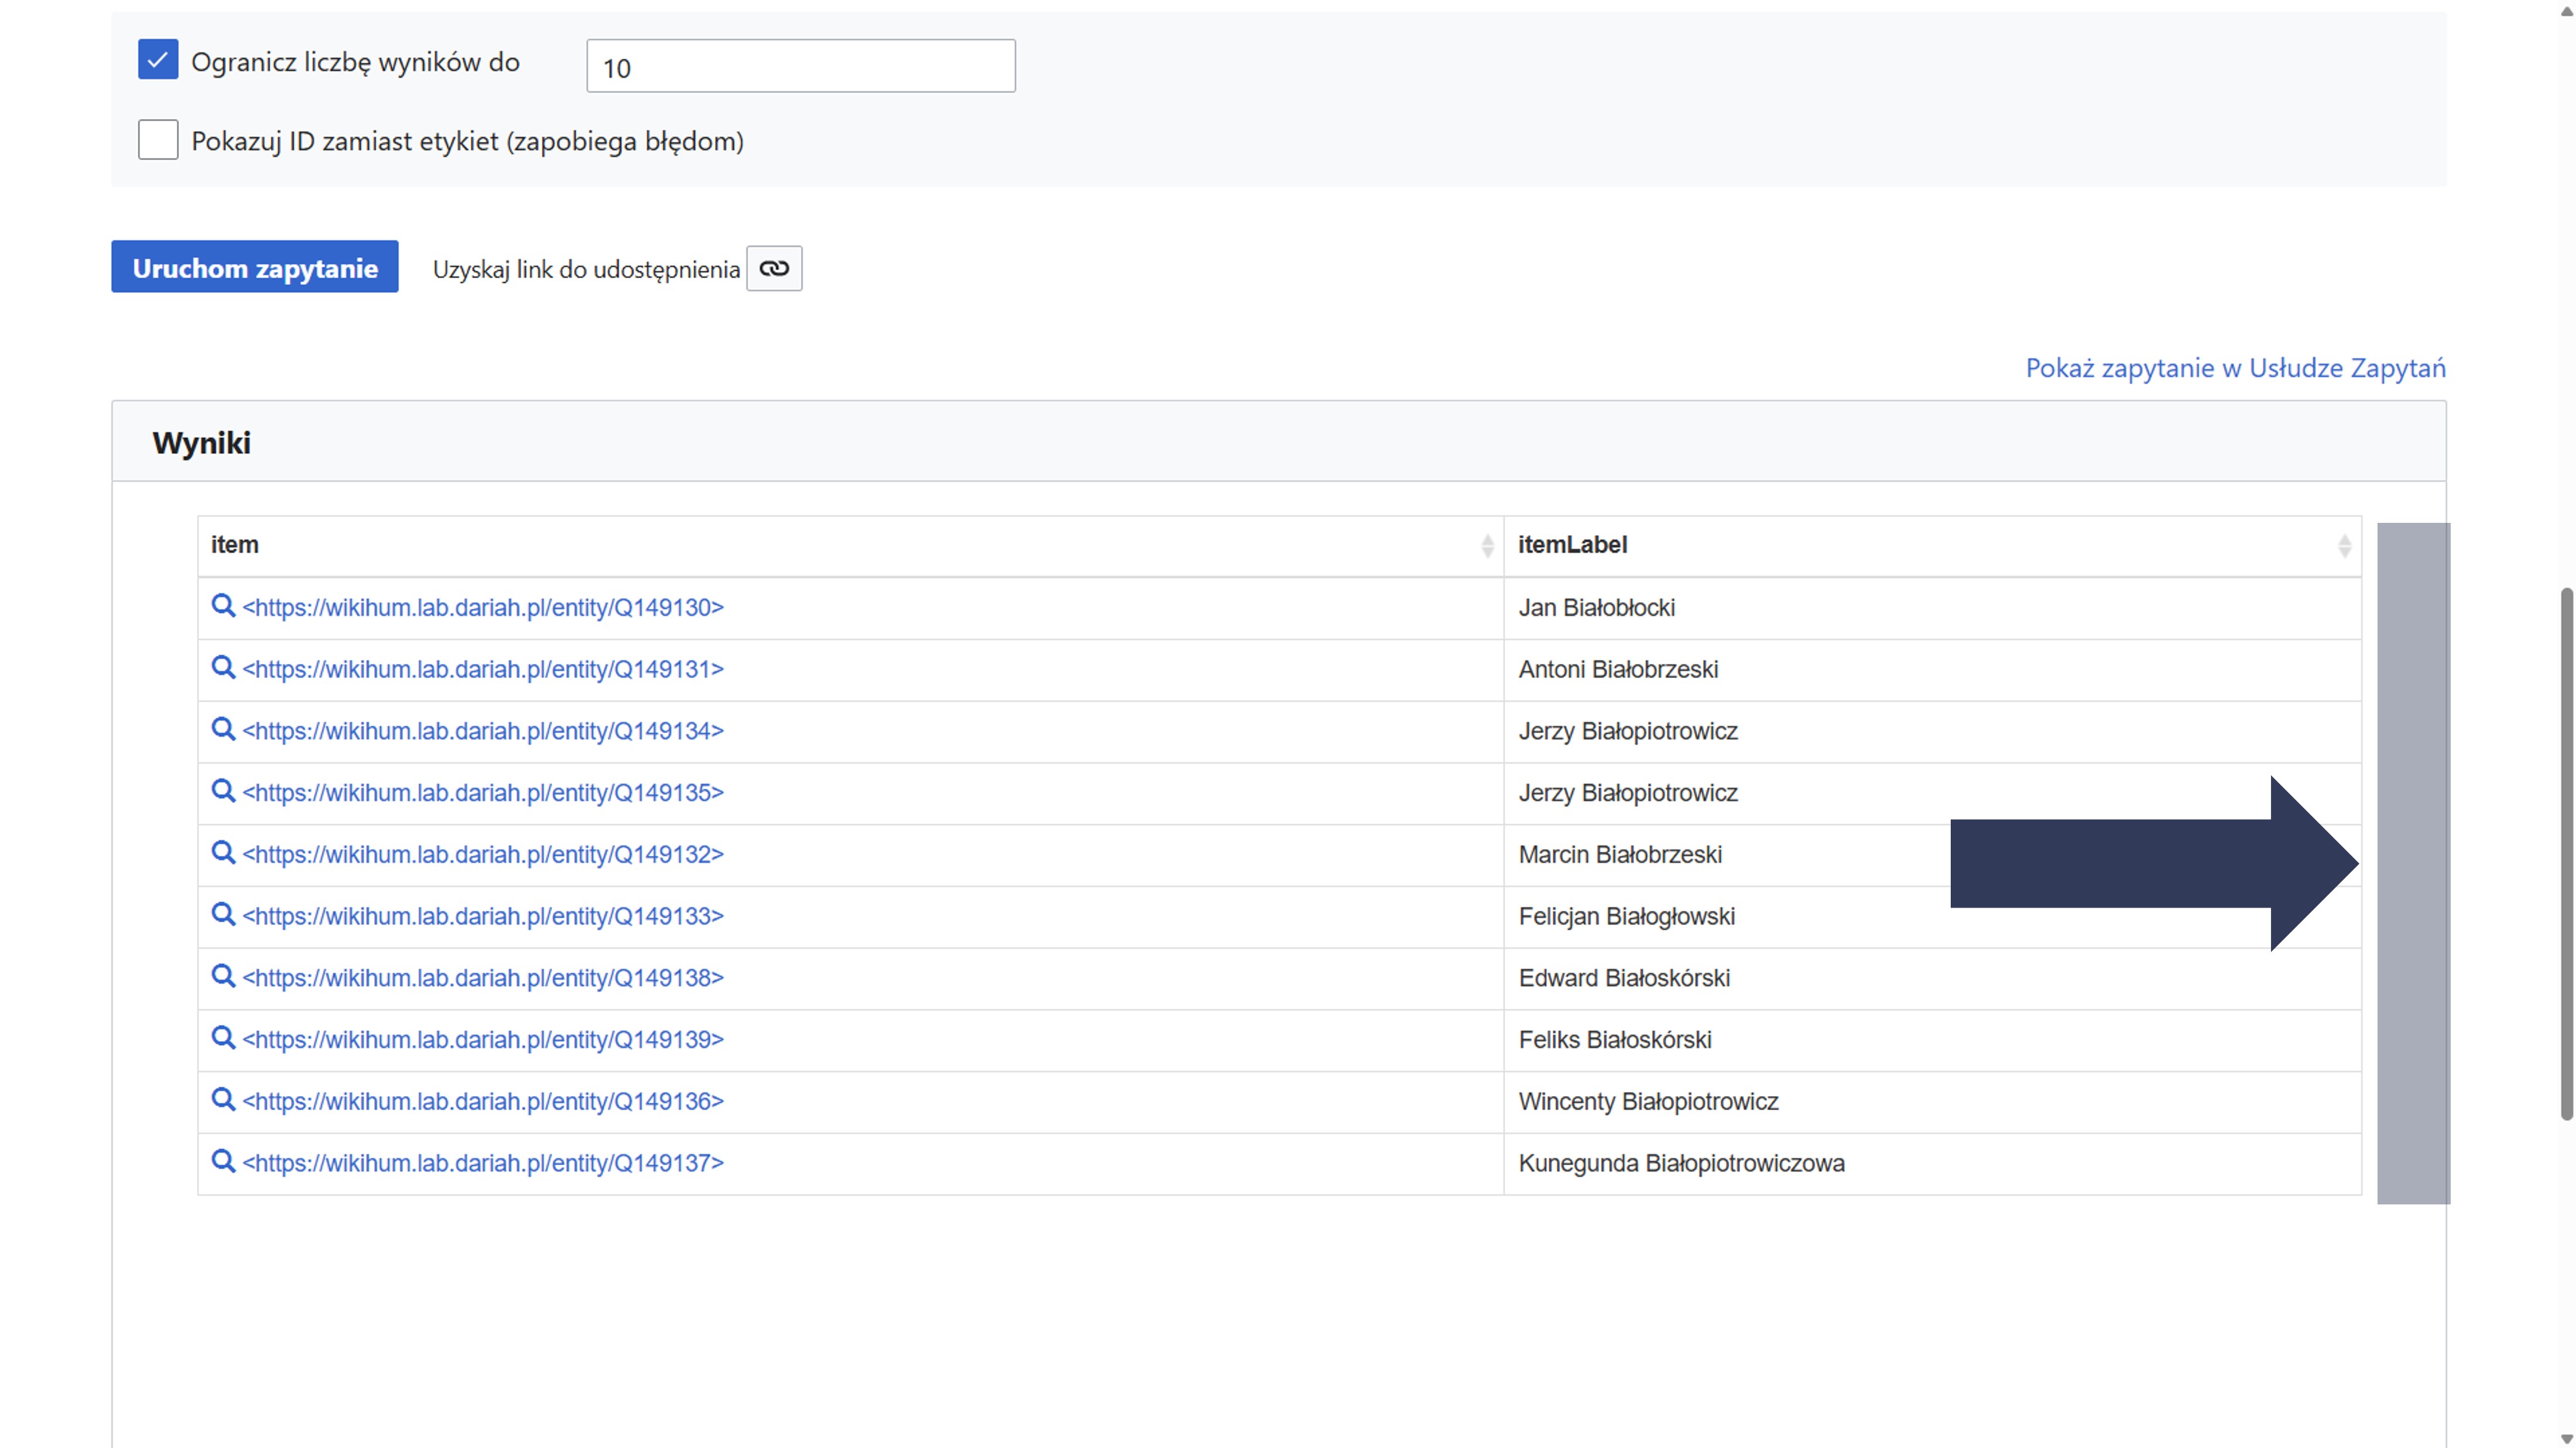Click magnifier icon beside Q149136 link
This screenshot has width=2576, height=1448.
pyautogui.click(x=223, y=1100)
